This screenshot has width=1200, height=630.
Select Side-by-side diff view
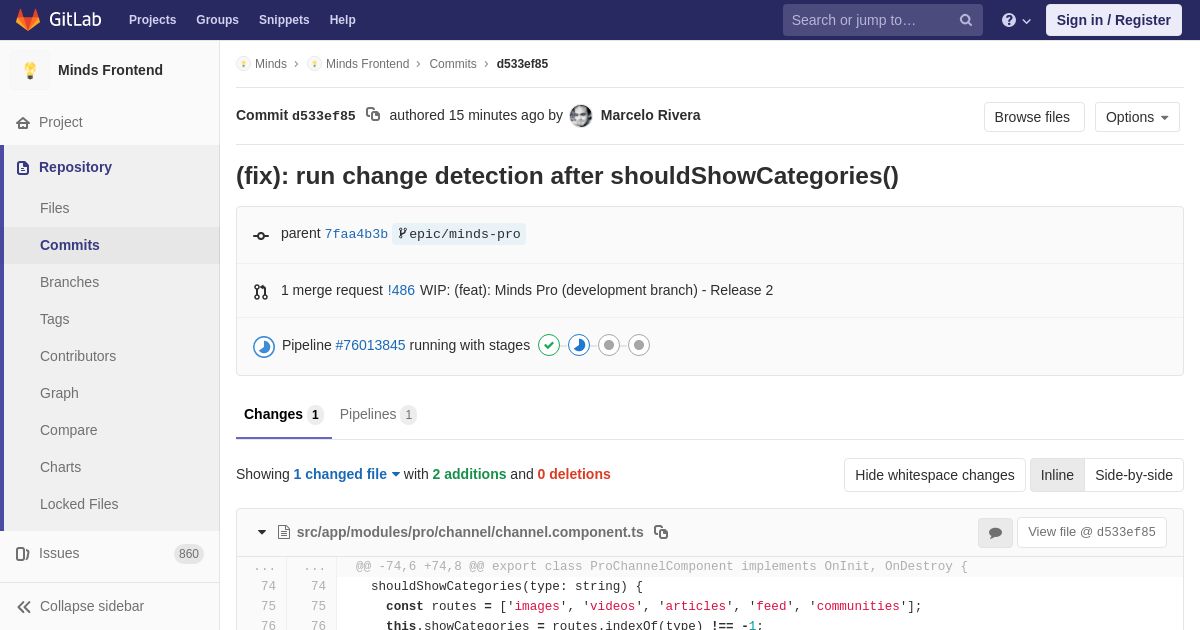tap(1134, 475)
